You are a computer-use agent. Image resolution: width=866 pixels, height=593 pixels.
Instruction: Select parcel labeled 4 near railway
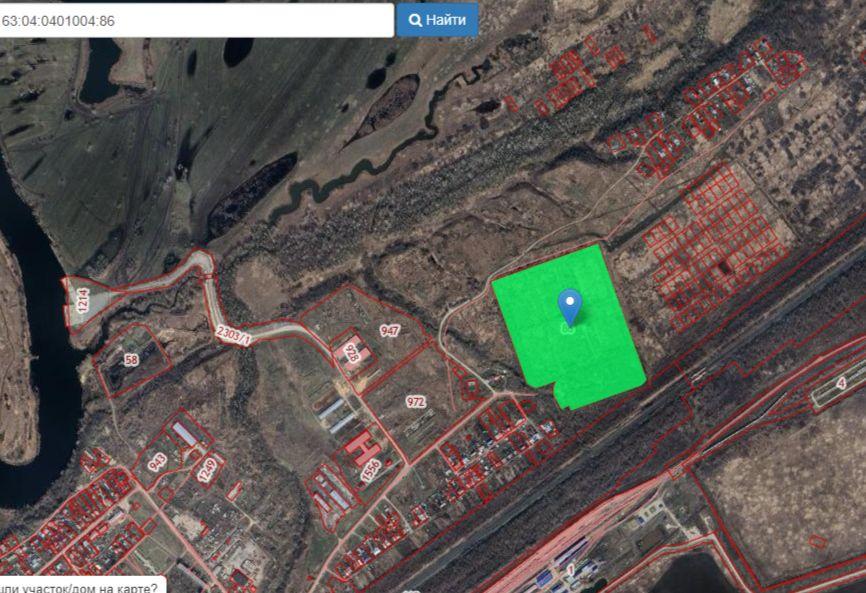point(841,383)
